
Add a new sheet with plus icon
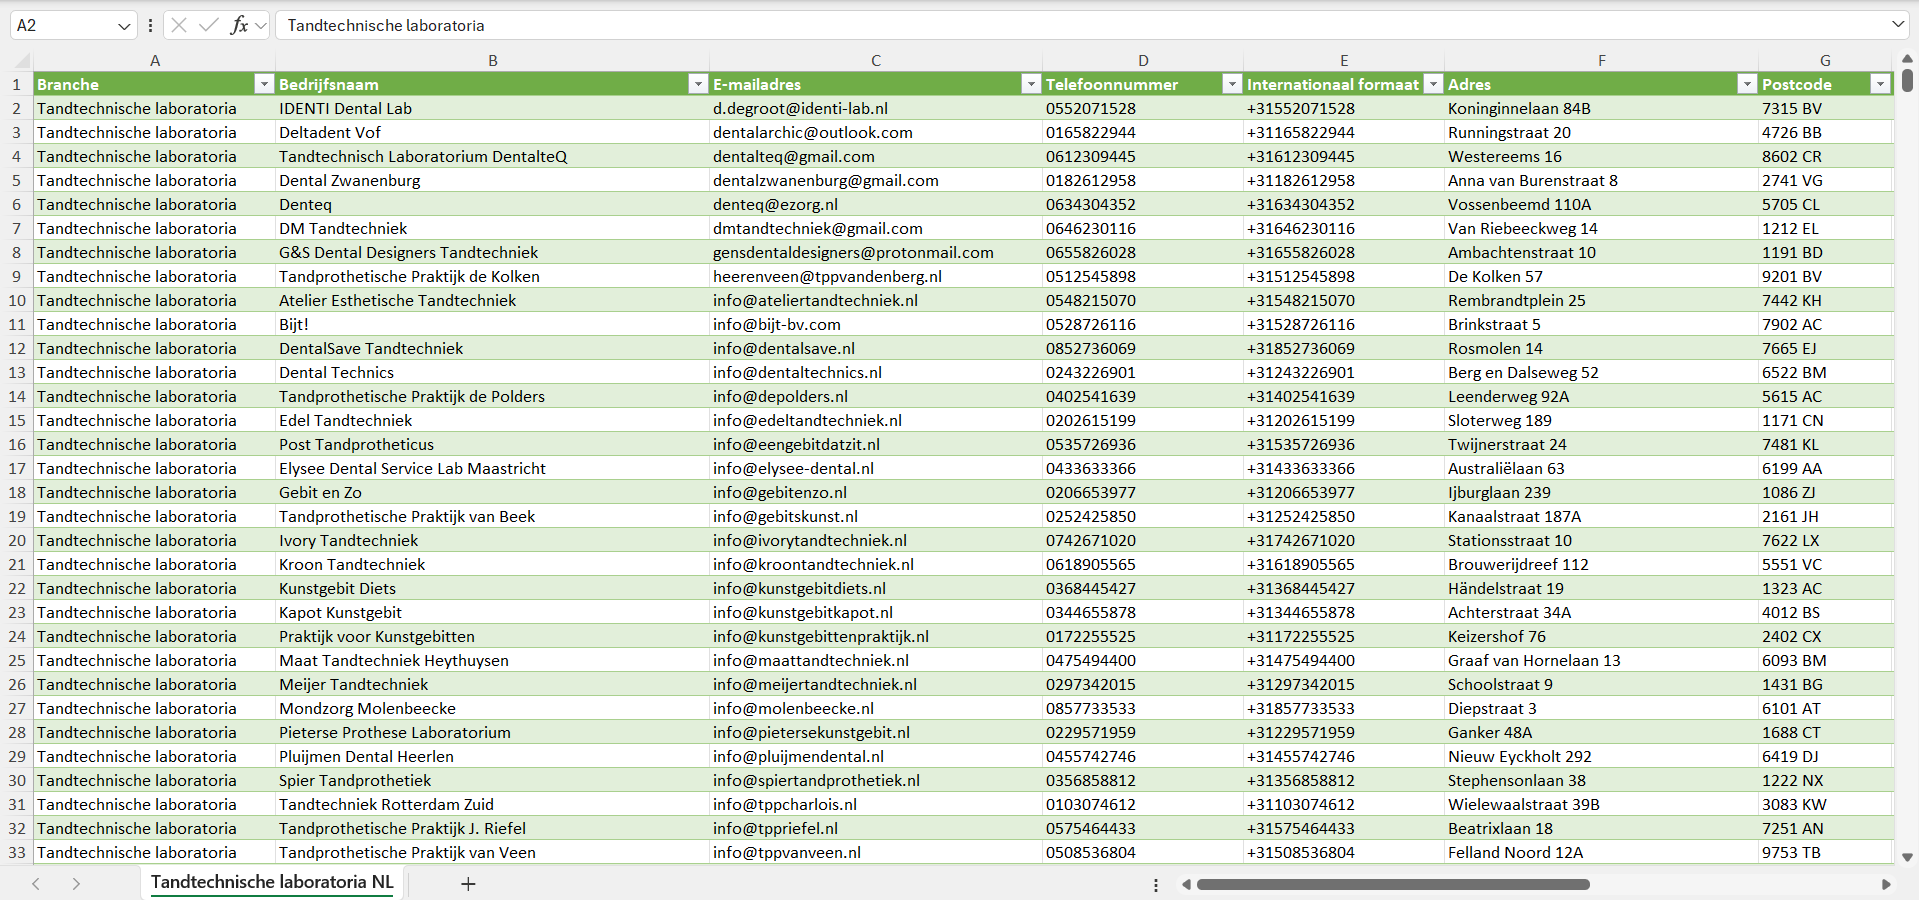467,884
